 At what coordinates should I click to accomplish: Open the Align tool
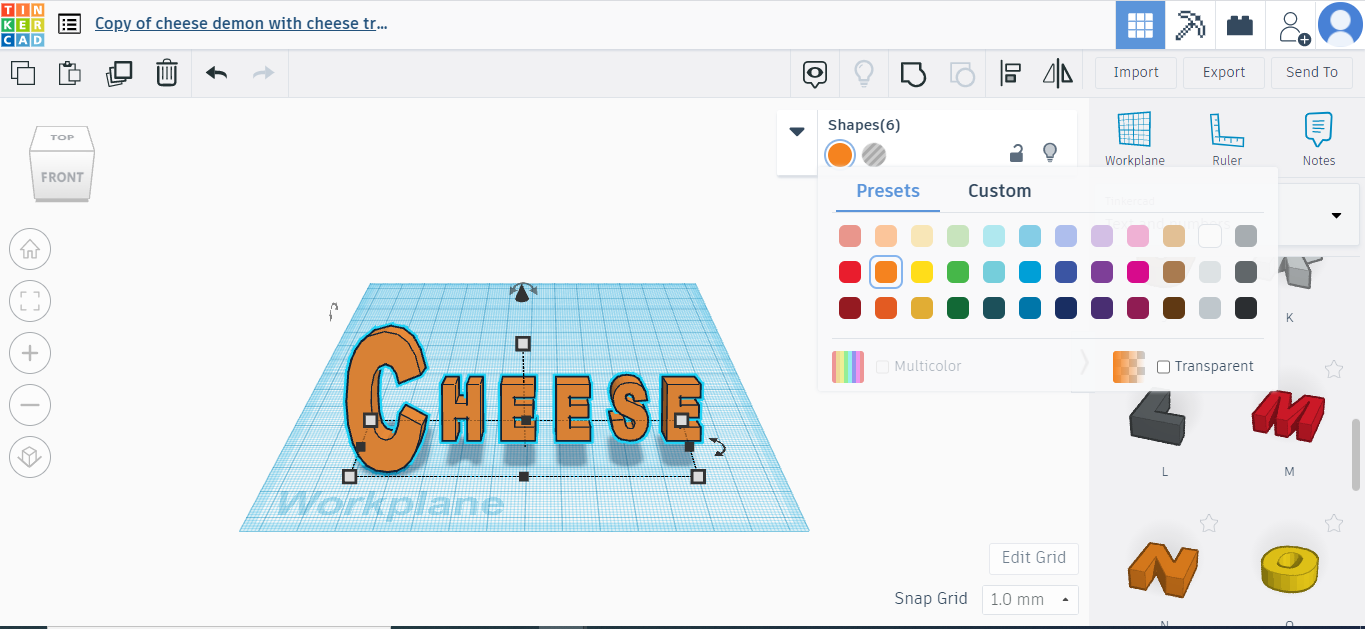(1011, 73)
